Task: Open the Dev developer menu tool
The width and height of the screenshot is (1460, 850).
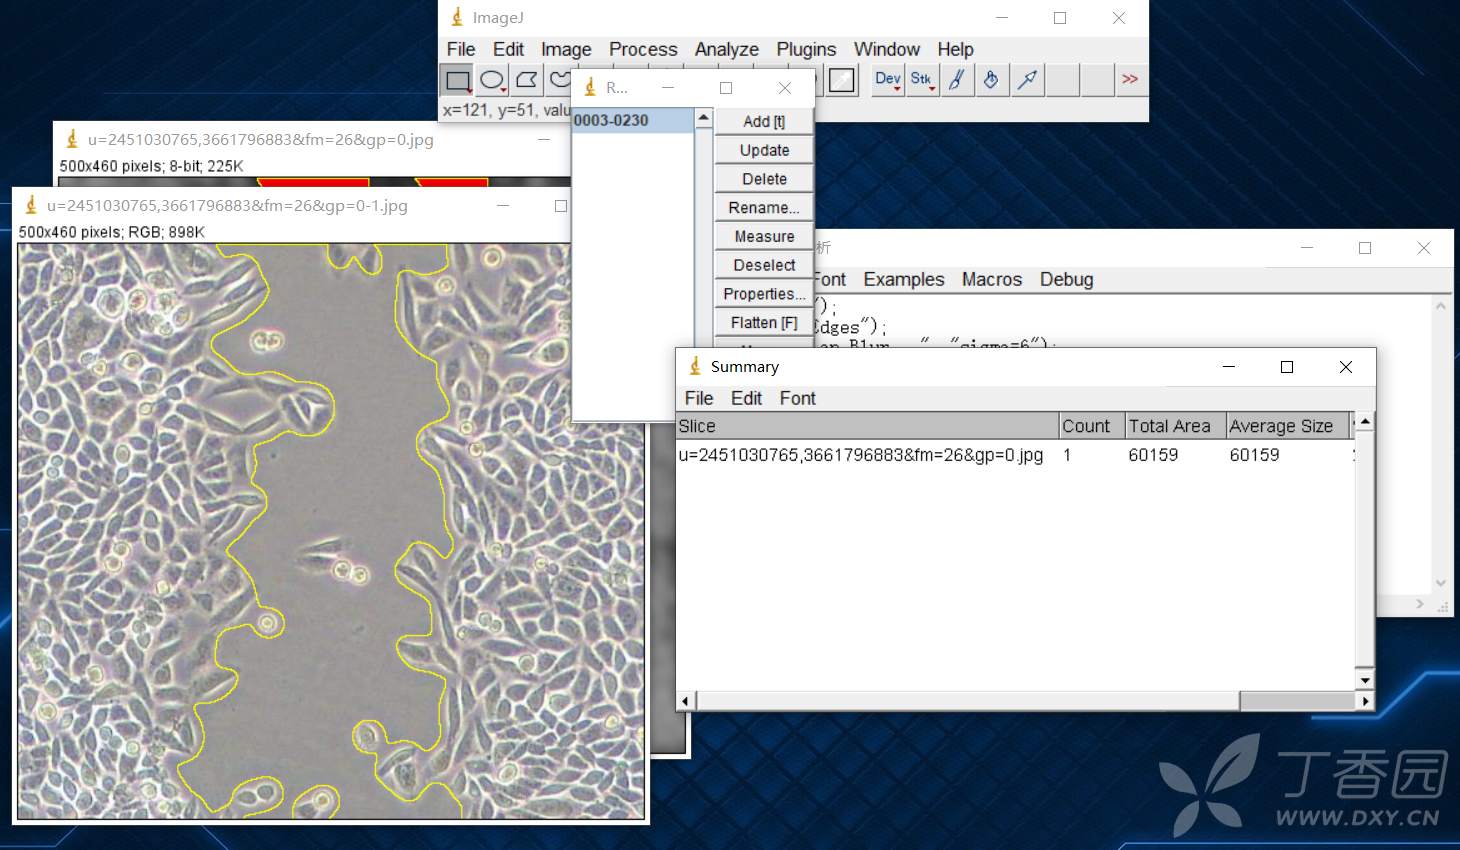Action: (888, 80)
